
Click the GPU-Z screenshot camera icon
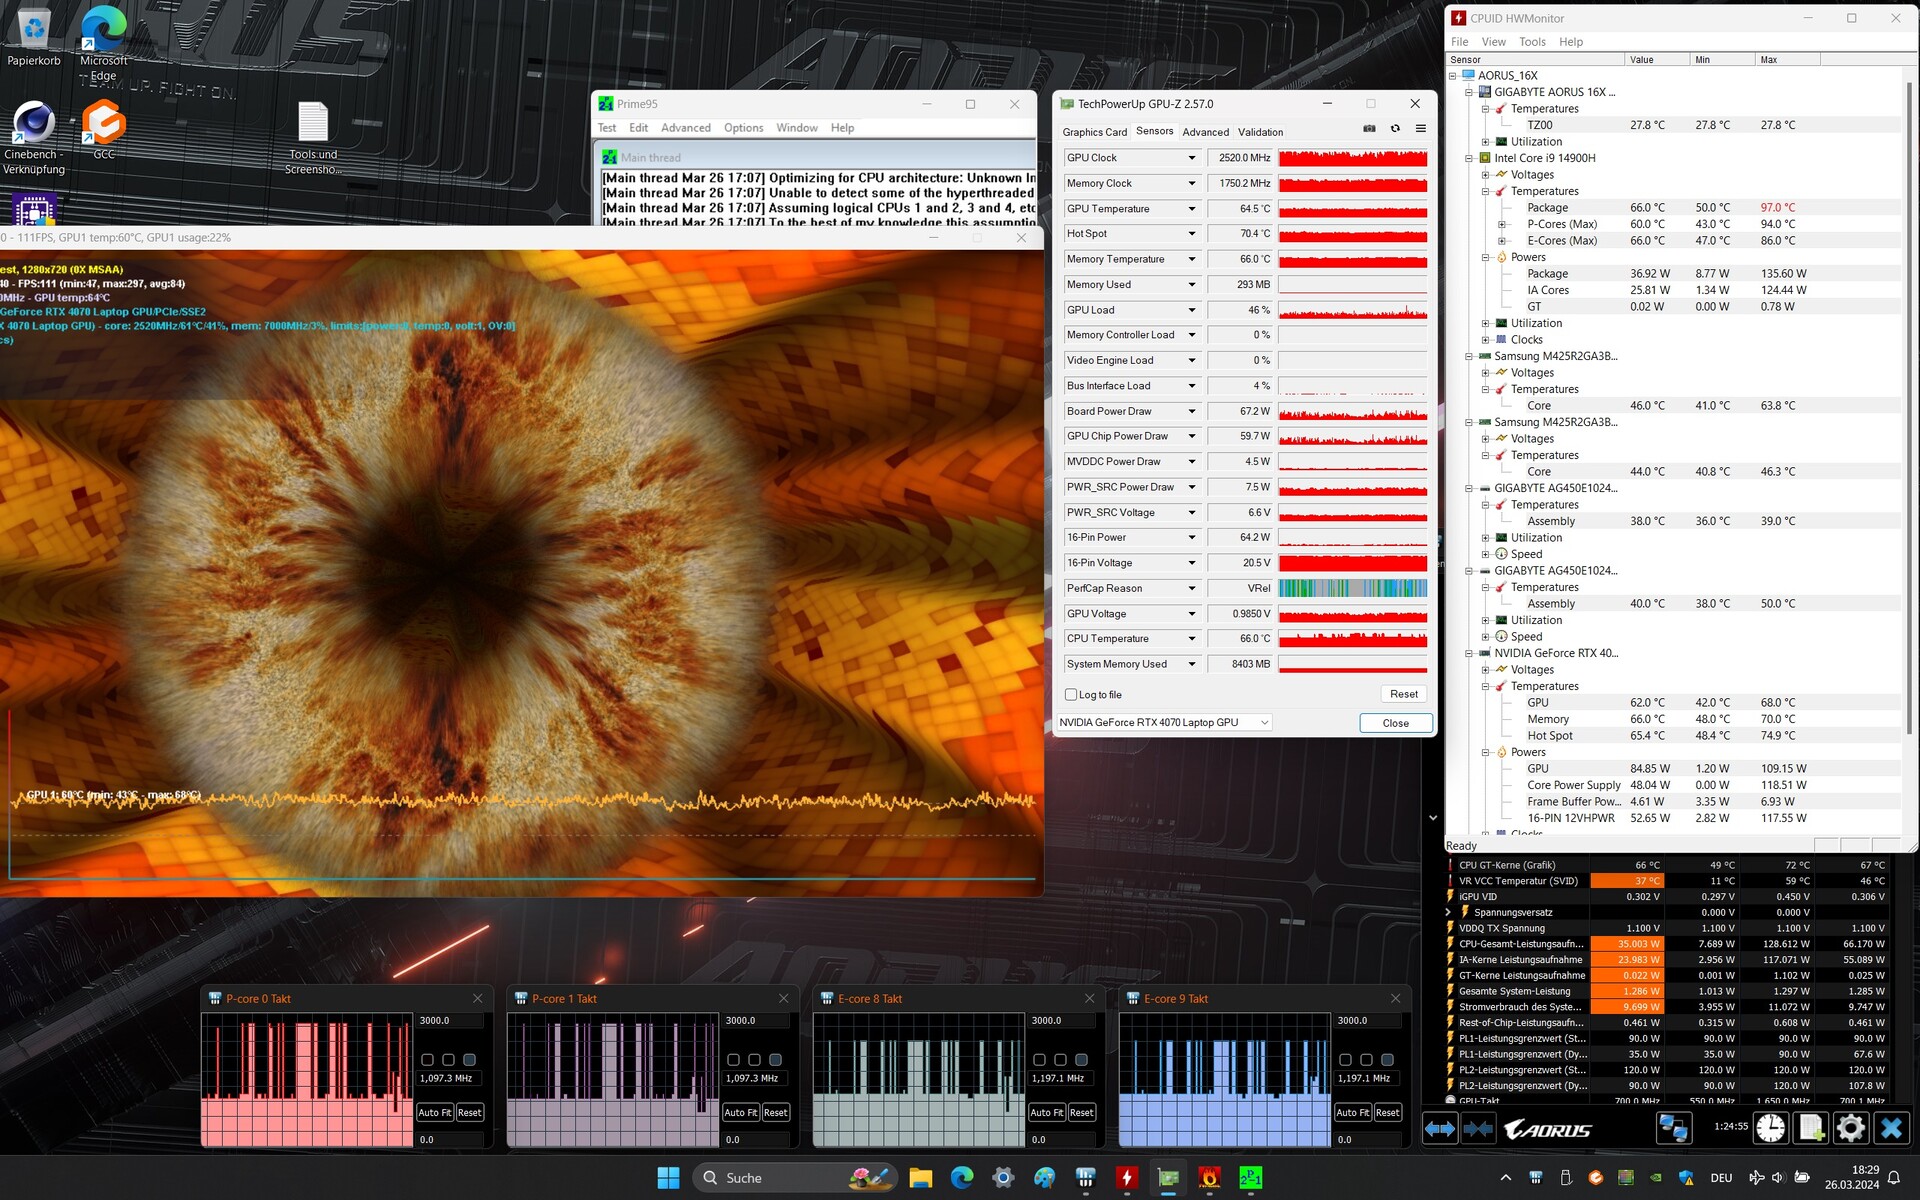(1369, 129)
